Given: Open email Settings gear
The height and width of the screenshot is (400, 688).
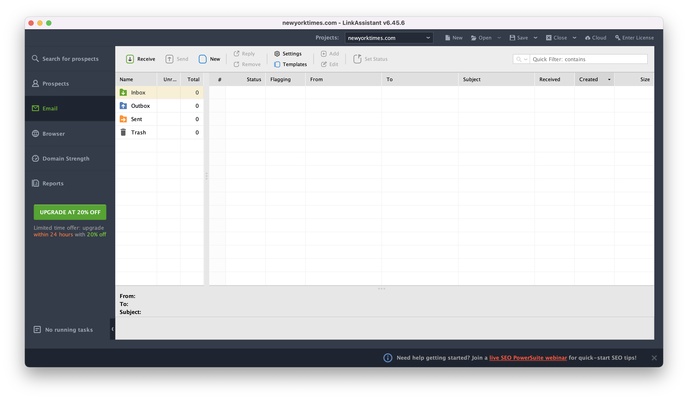Looking at the screenshot, I should (x=288, y=54).
